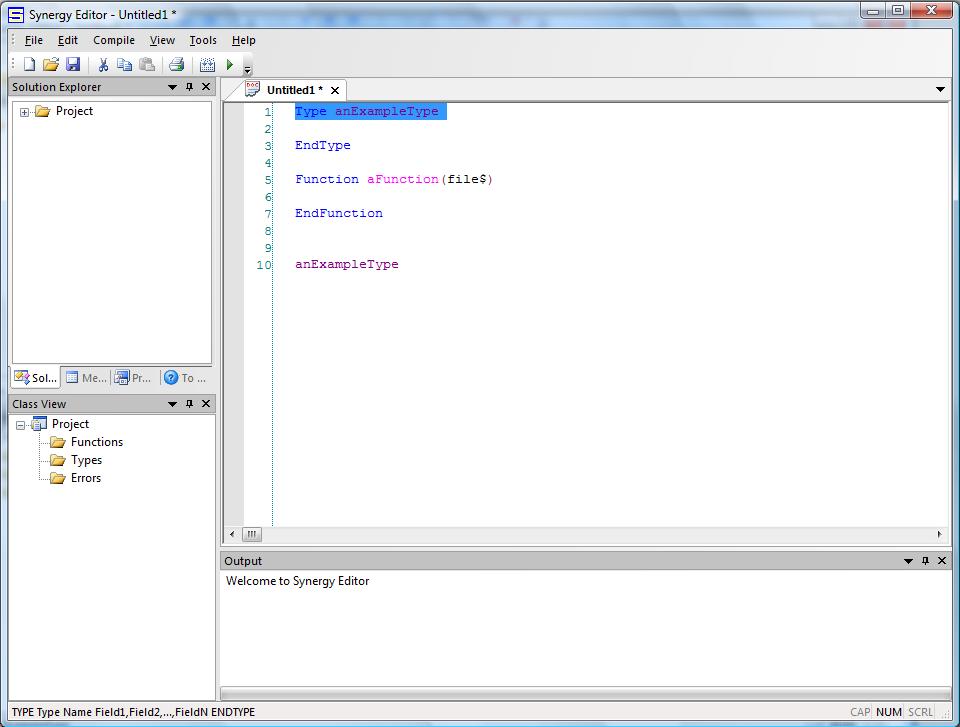Viewport: 960px width, 727px height.
Task: Click the 'aFunction' name in the code
Action: coord(403,179)
